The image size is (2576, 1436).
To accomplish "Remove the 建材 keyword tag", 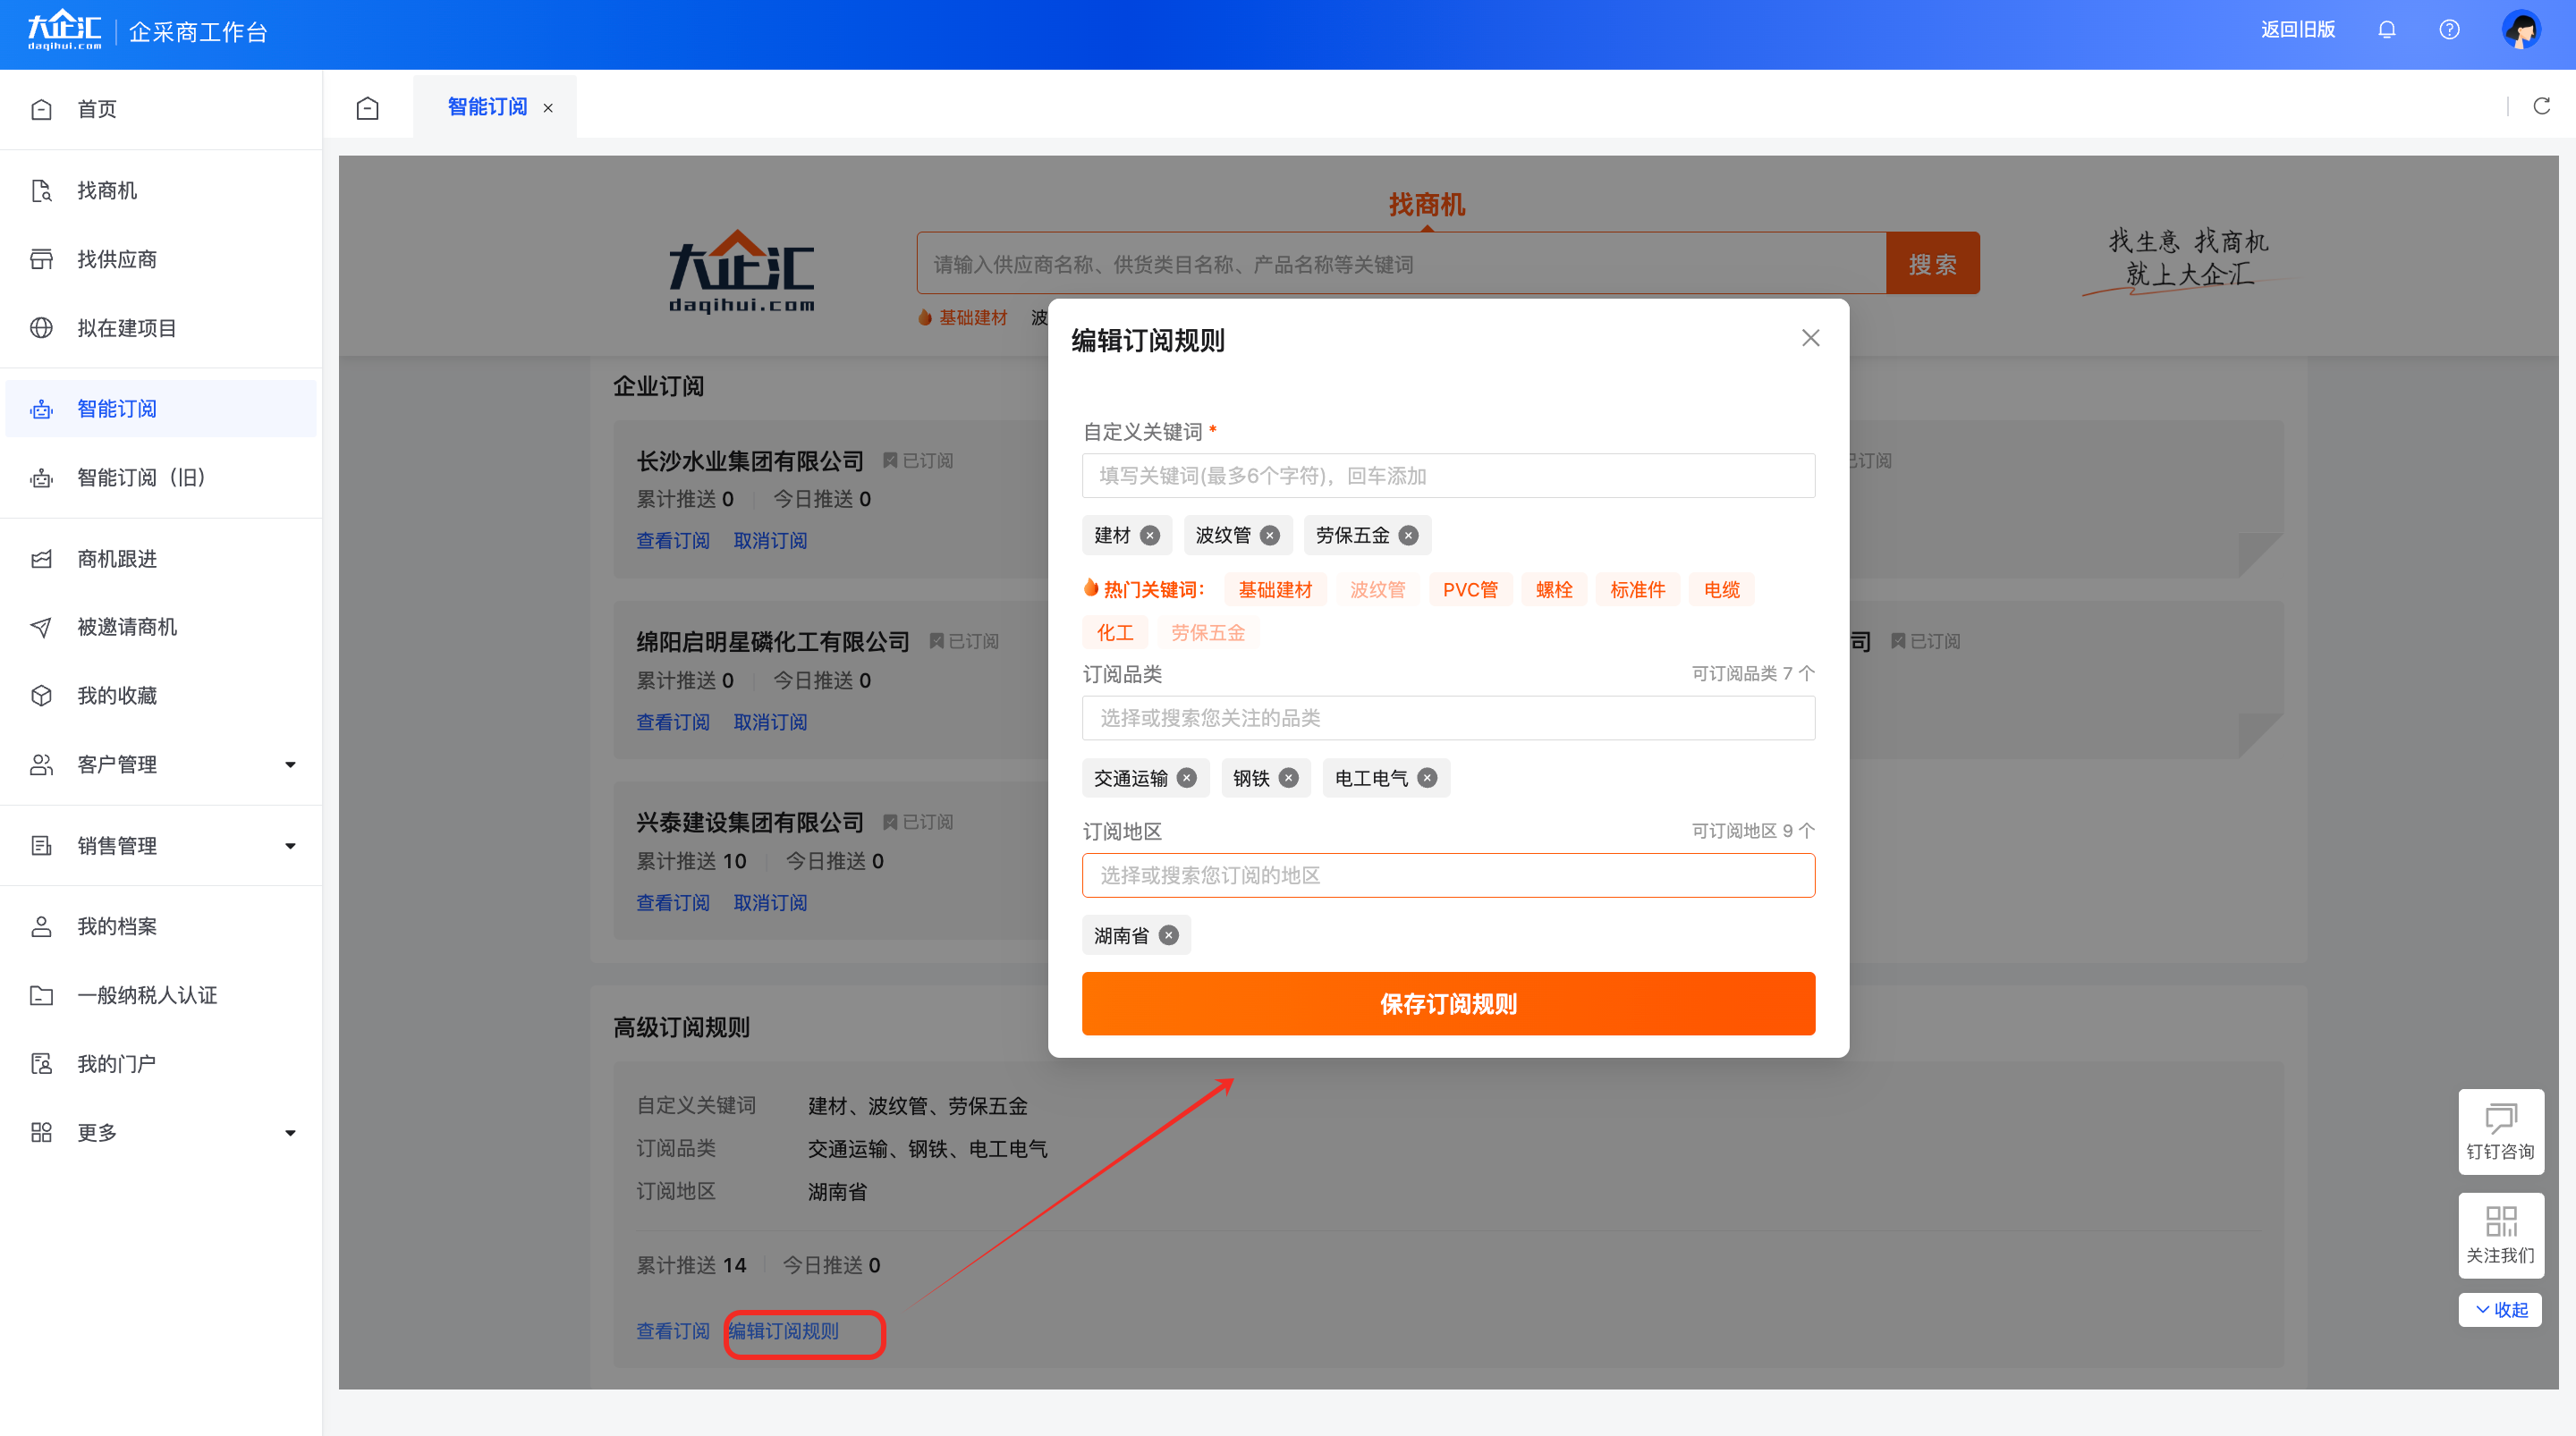I will (x=1150, y=535).
